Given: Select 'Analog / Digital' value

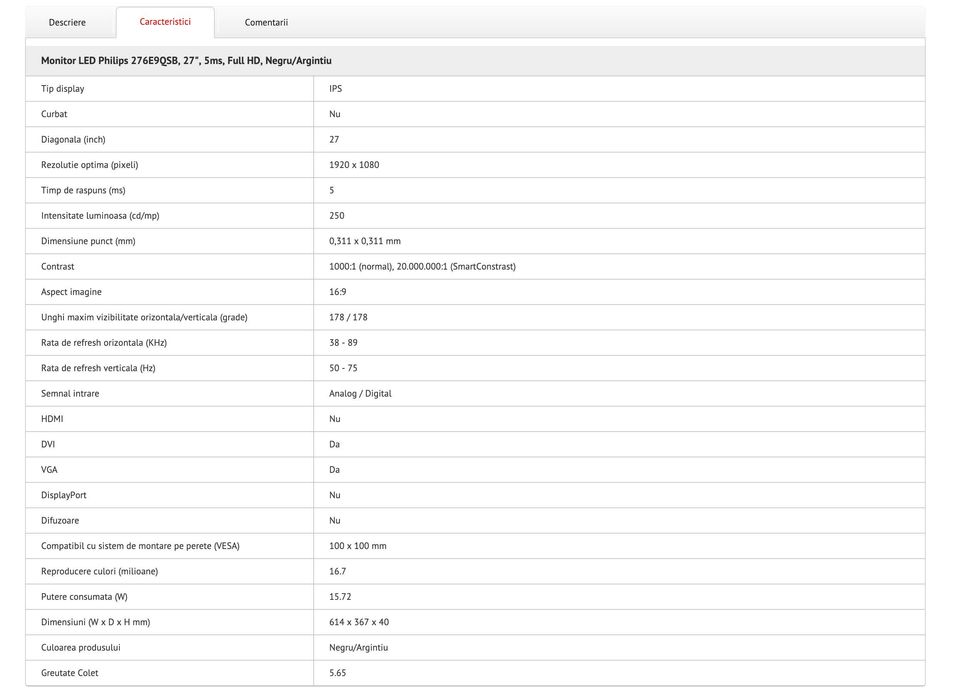Looking at the screenshot, I should [x=360, y=394].
